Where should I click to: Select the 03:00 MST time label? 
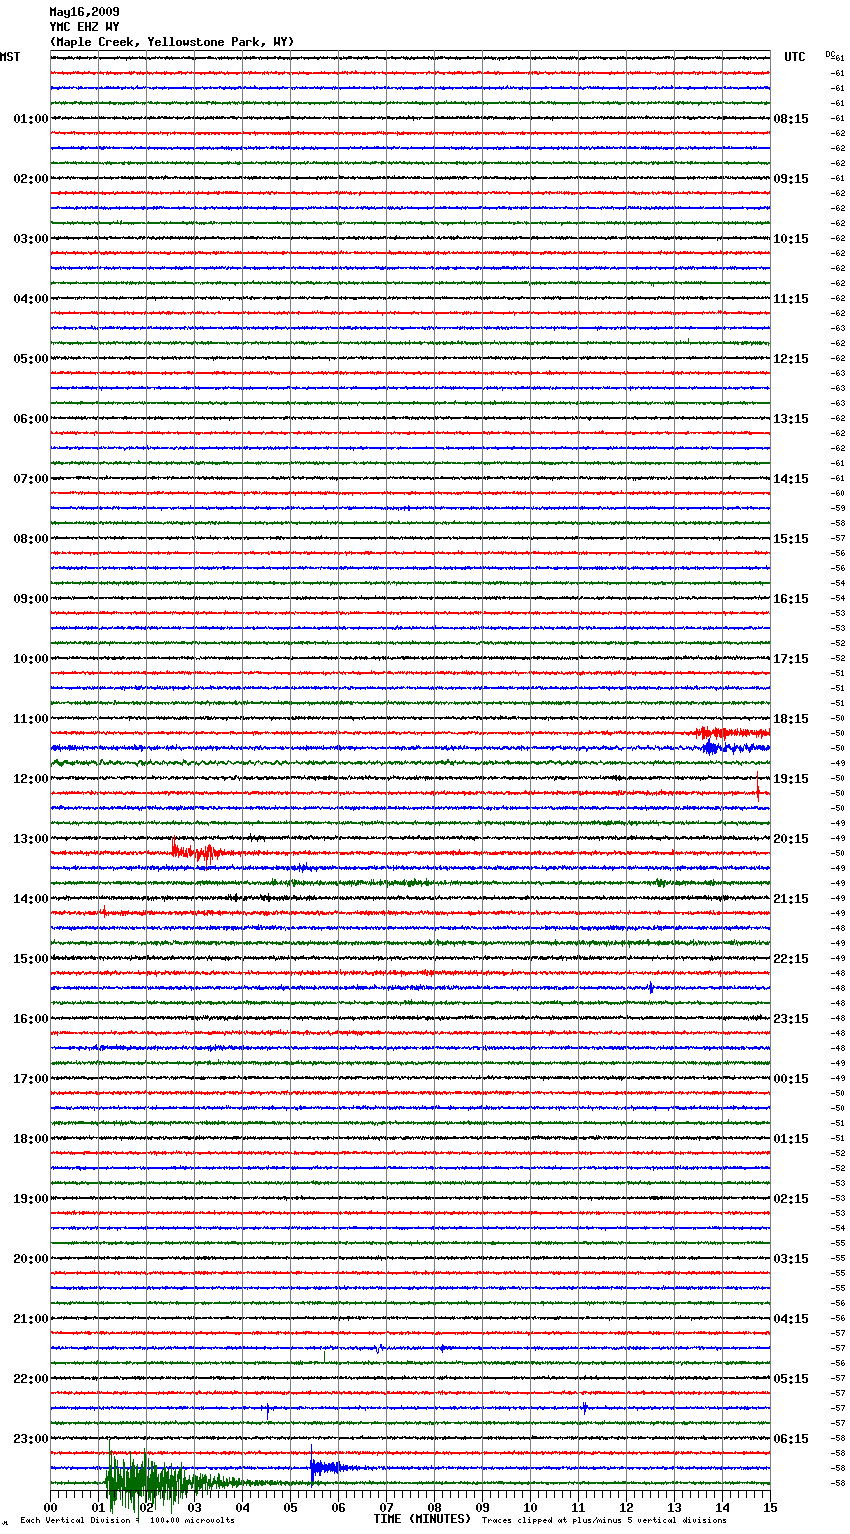pos(31,239)
